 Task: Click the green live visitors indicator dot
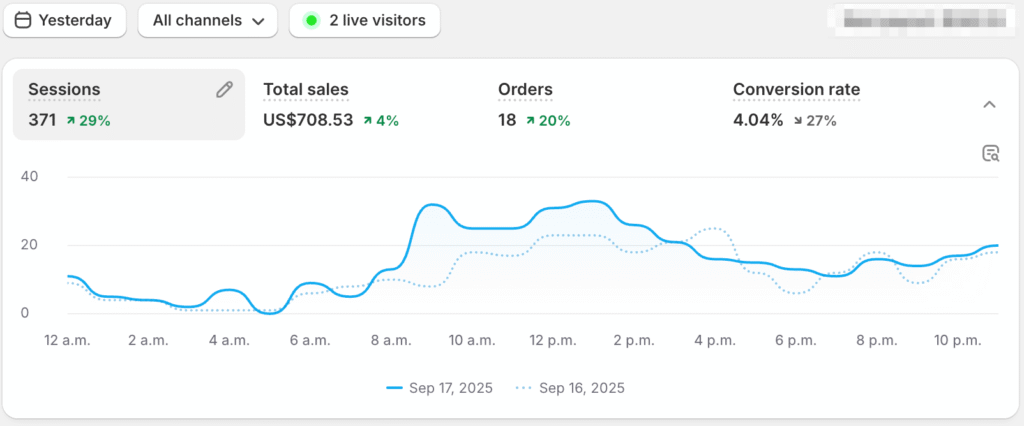click(x=311, y=20)
